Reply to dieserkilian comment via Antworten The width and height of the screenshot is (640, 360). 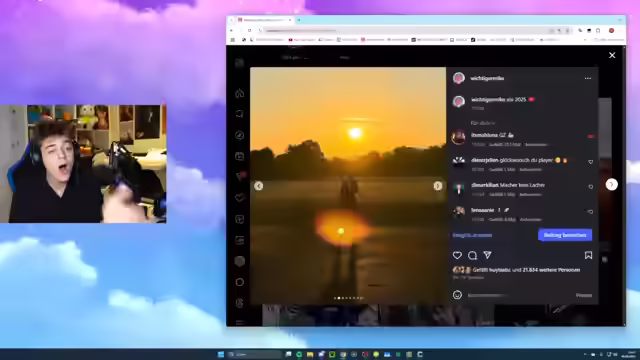point(531,194)
